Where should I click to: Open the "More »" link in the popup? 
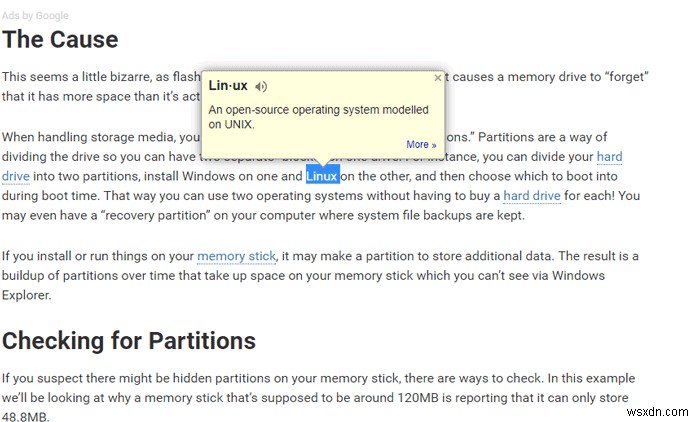(x=421, y=145)
